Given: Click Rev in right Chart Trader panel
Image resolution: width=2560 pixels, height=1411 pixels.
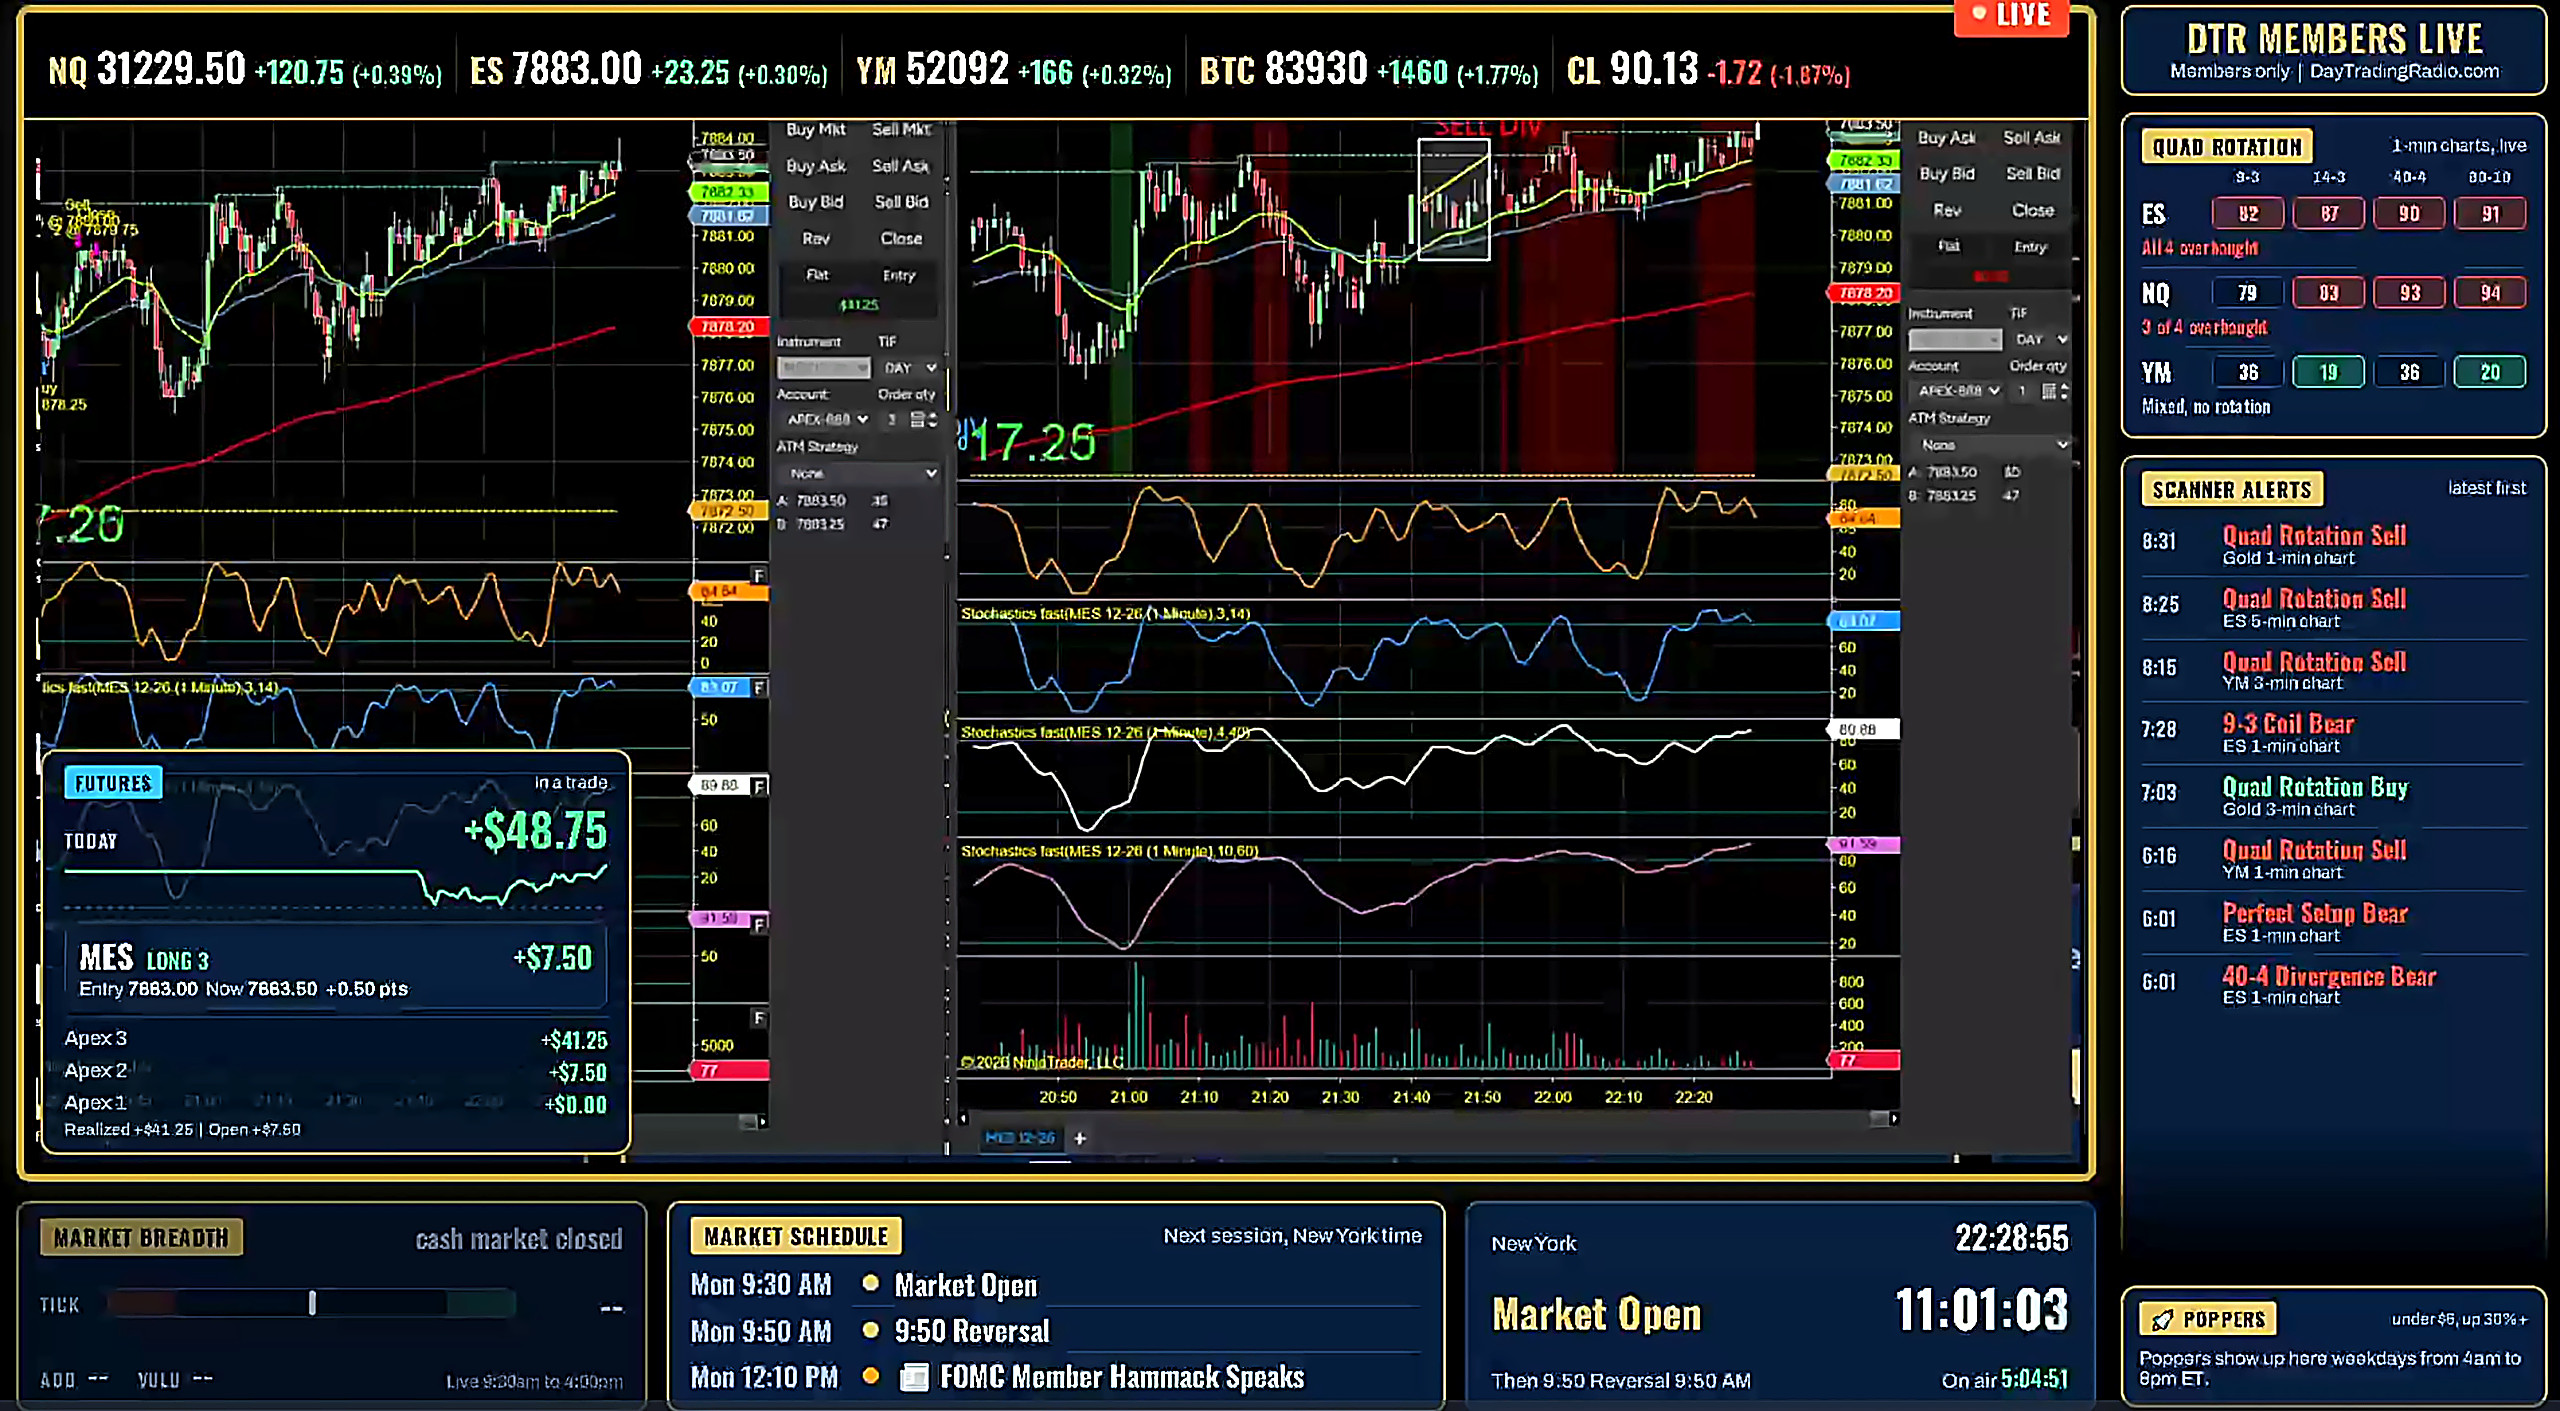Looking at the screenshot, I should (x=1947, y=211).
